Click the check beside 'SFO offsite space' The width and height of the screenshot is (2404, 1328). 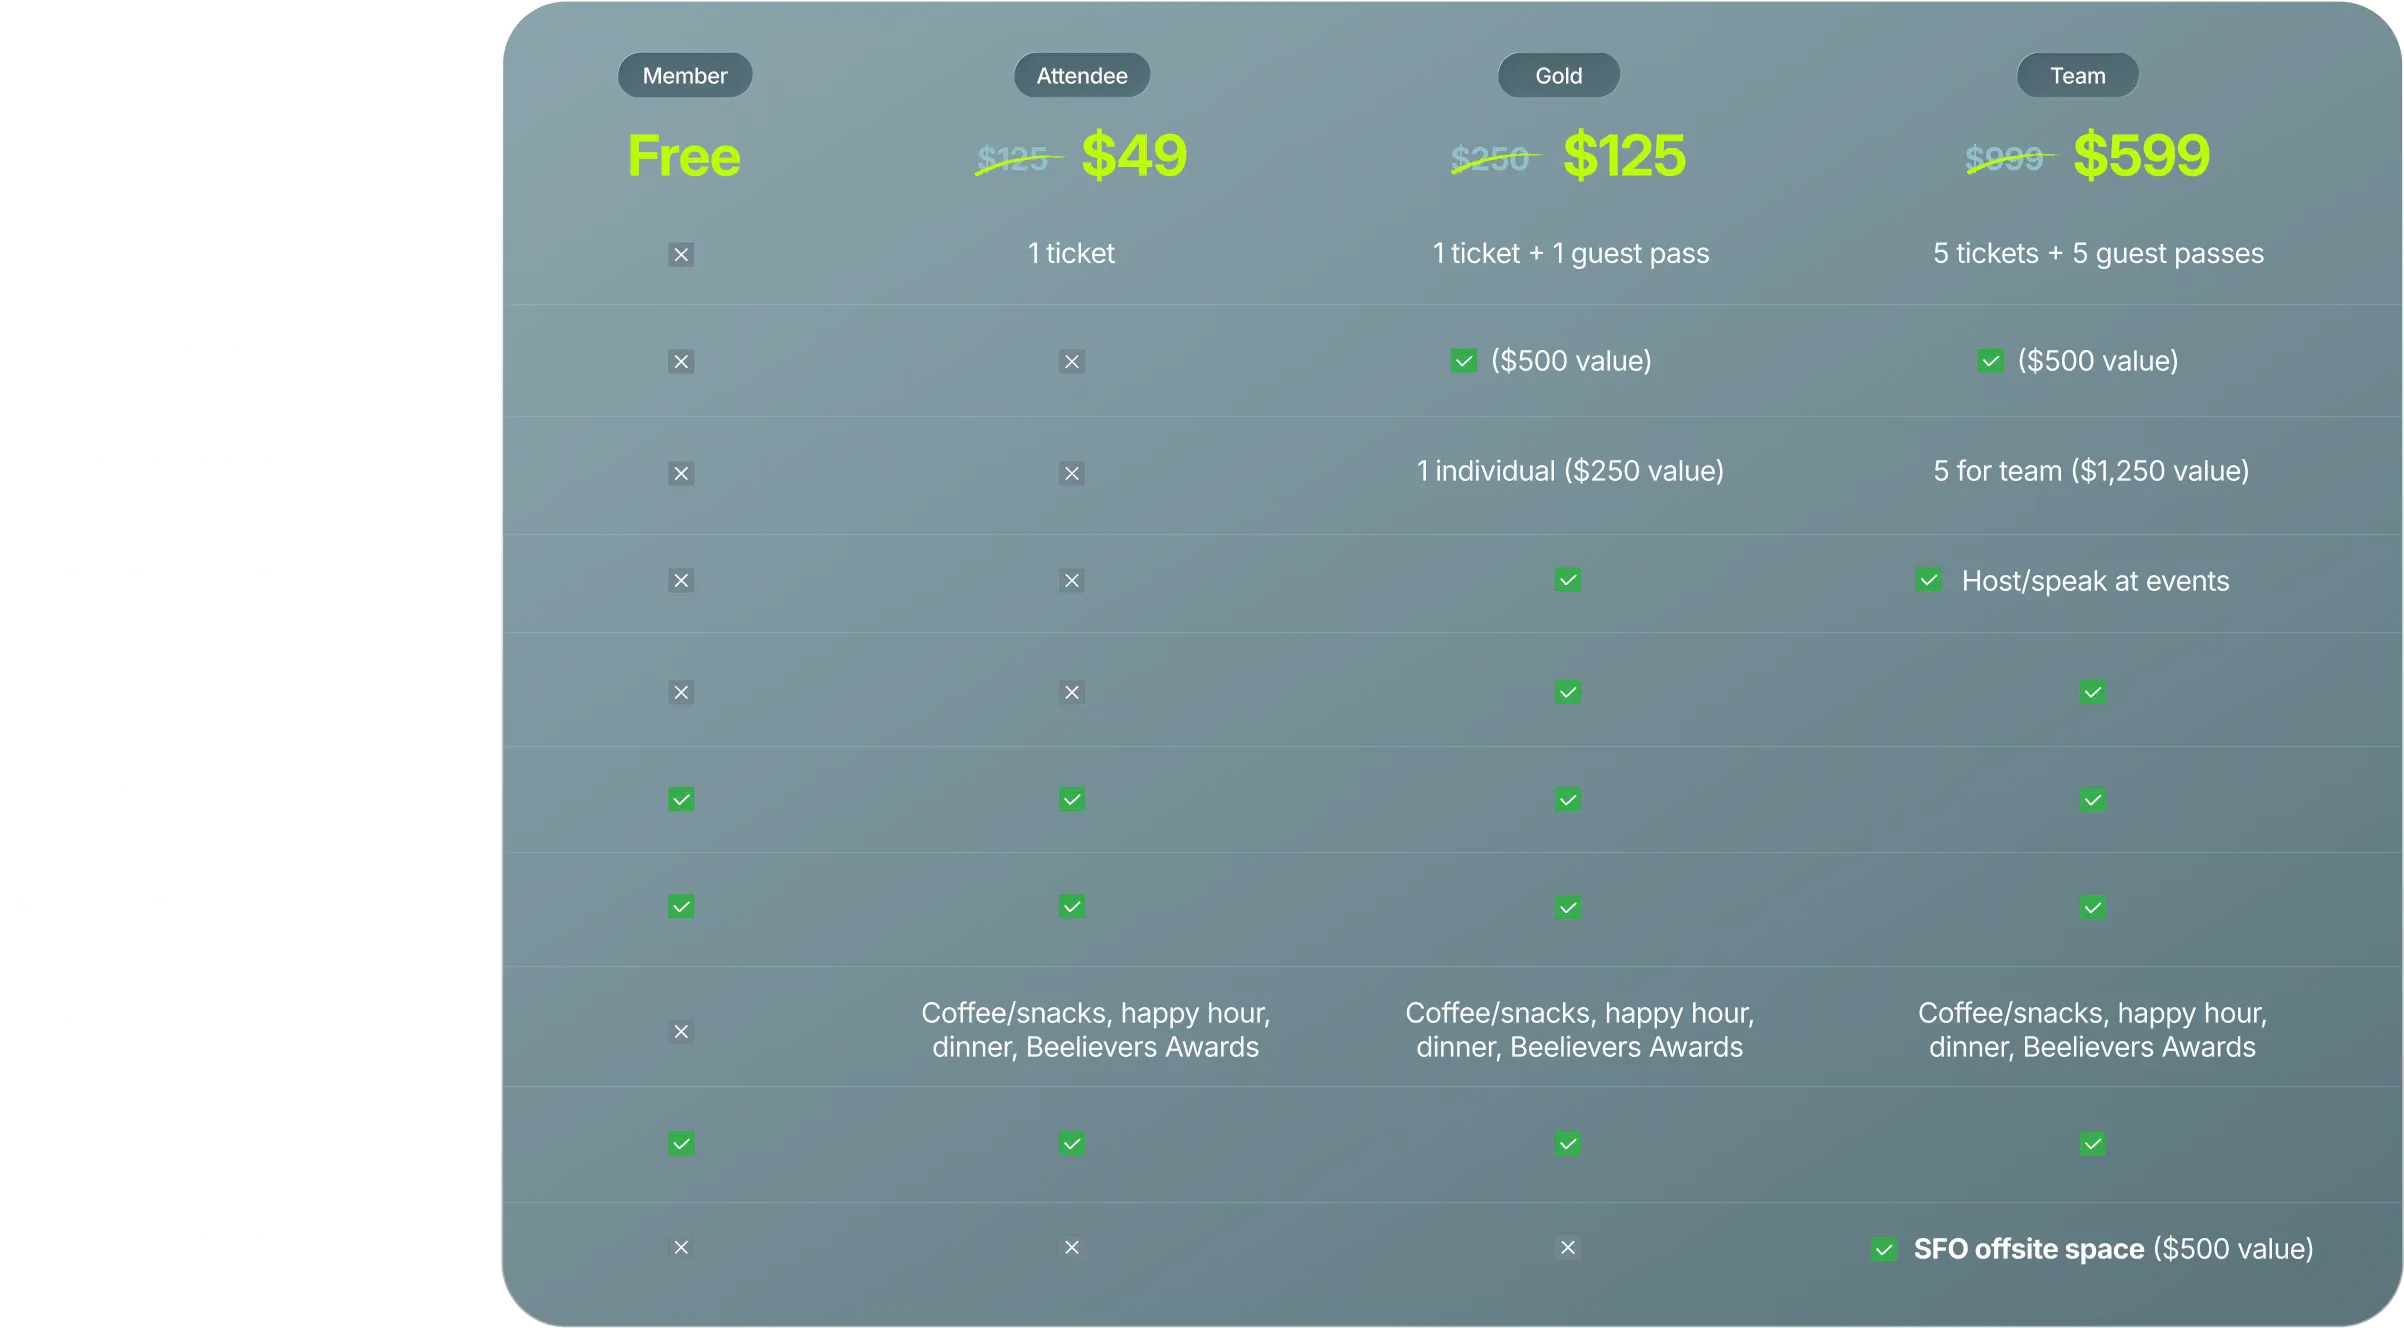click(x=1884, y=1249)
